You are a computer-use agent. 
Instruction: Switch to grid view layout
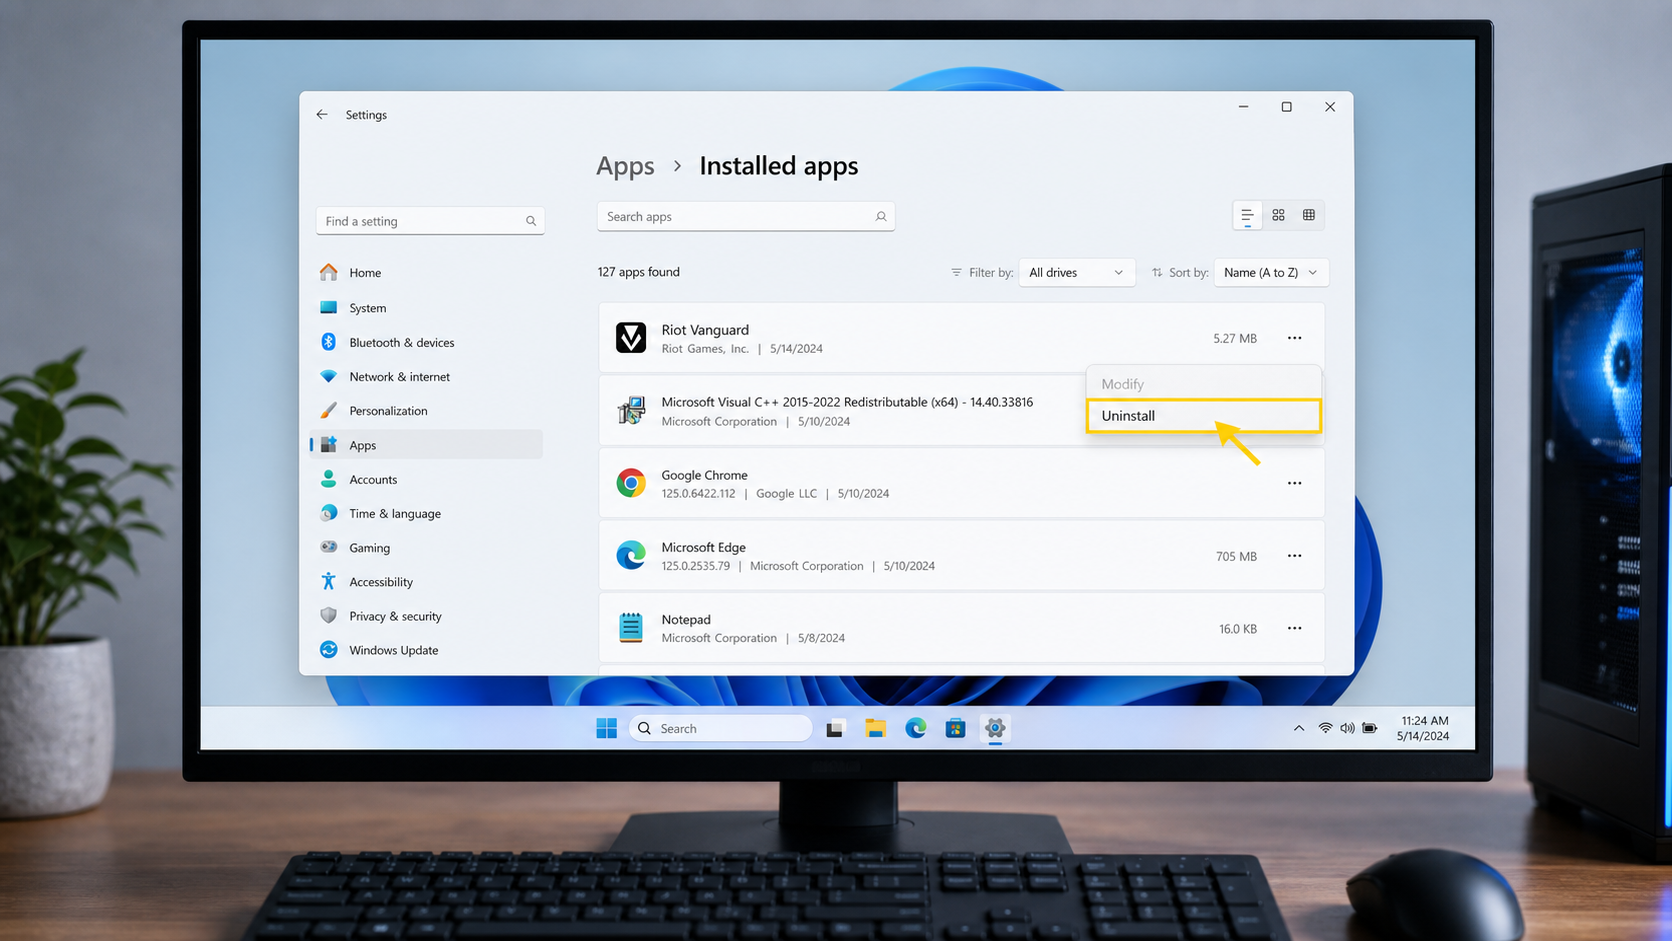pyautogui.click(x=1278, y=215)
